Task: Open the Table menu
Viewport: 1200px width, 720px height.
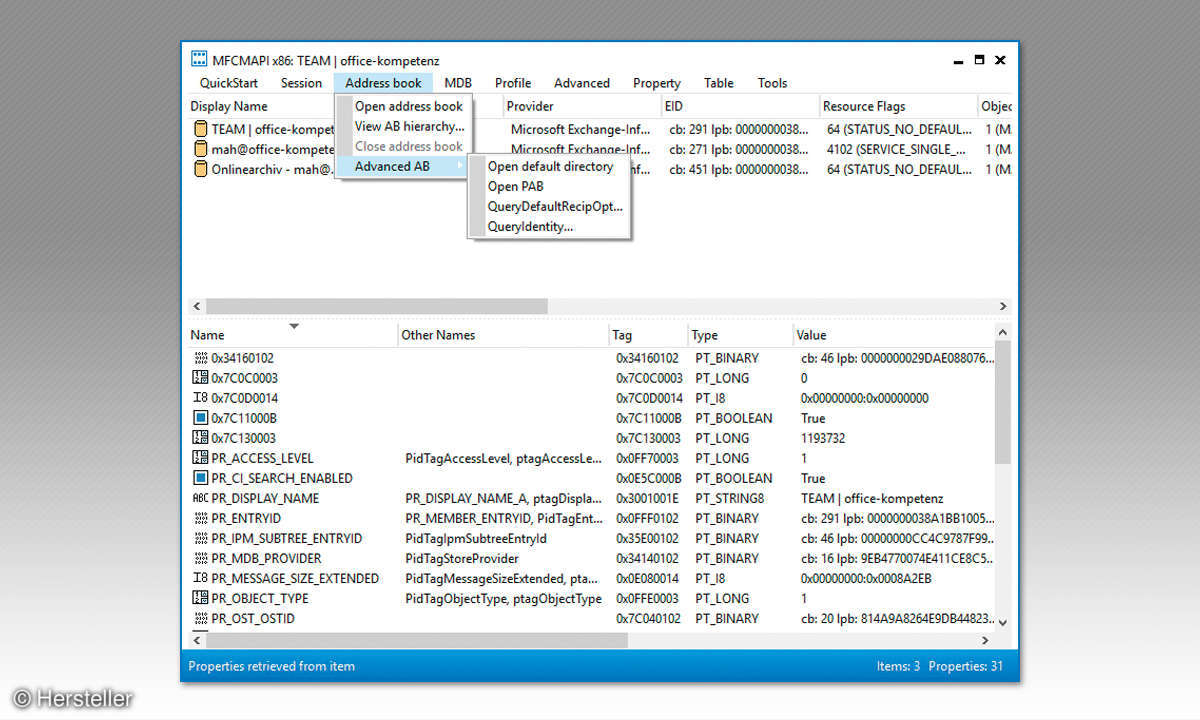Action: 719,83
